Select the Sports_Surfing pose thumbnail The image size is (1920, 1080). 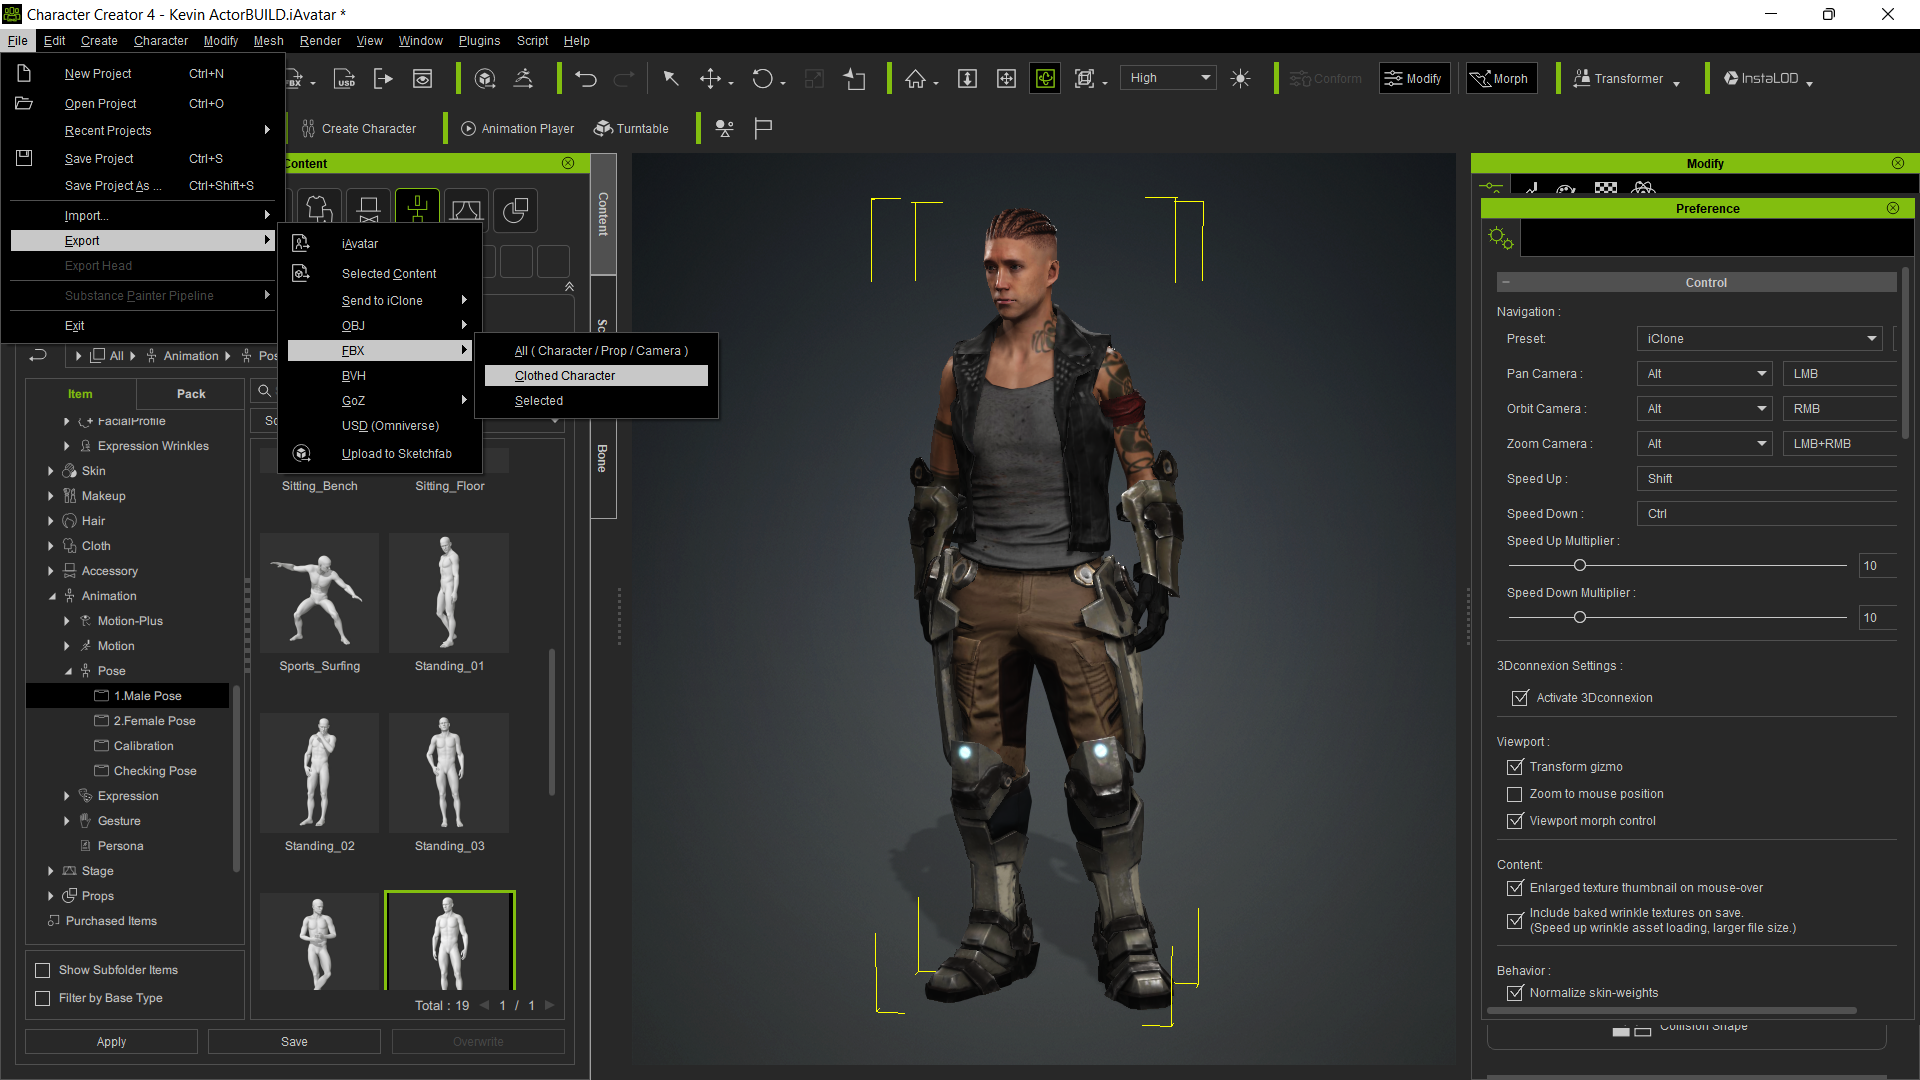pos(319,593)
